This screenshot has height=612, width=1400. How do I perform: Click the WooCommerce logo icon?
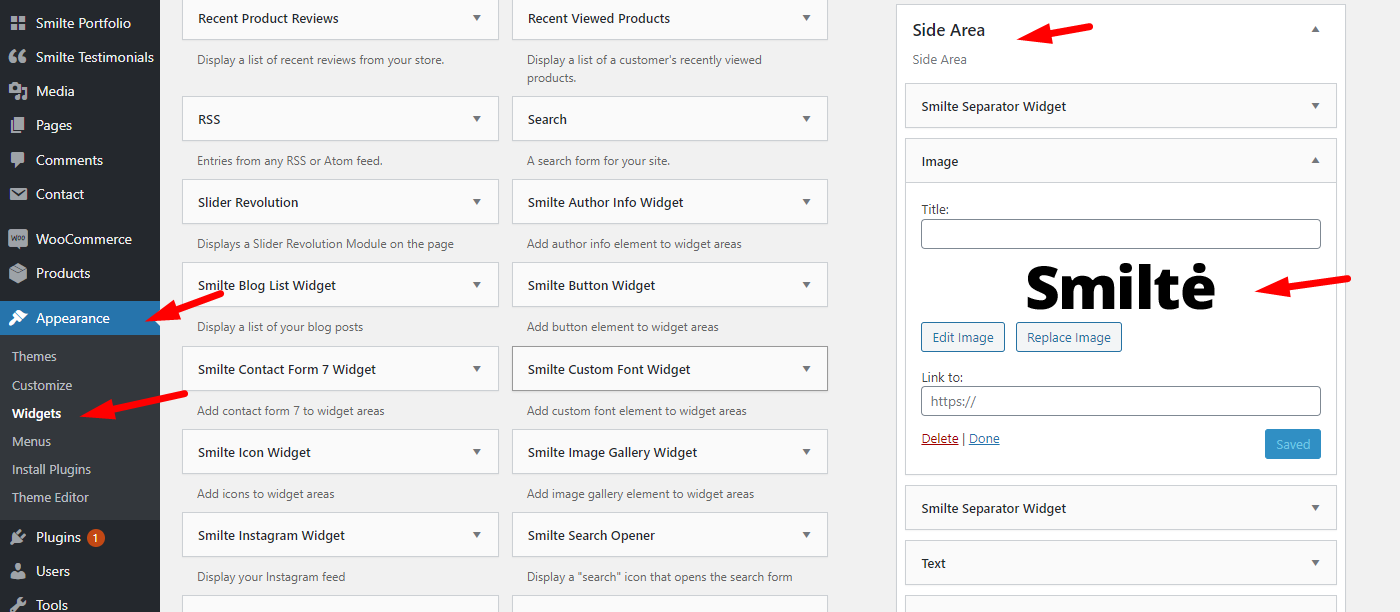(x=18, y=239)
